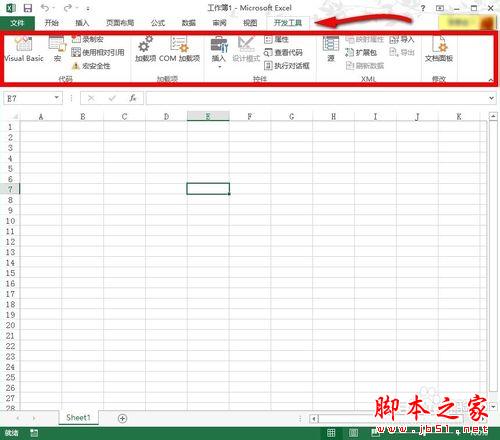Collapse the ribbon with the chevron

[491, 80]
